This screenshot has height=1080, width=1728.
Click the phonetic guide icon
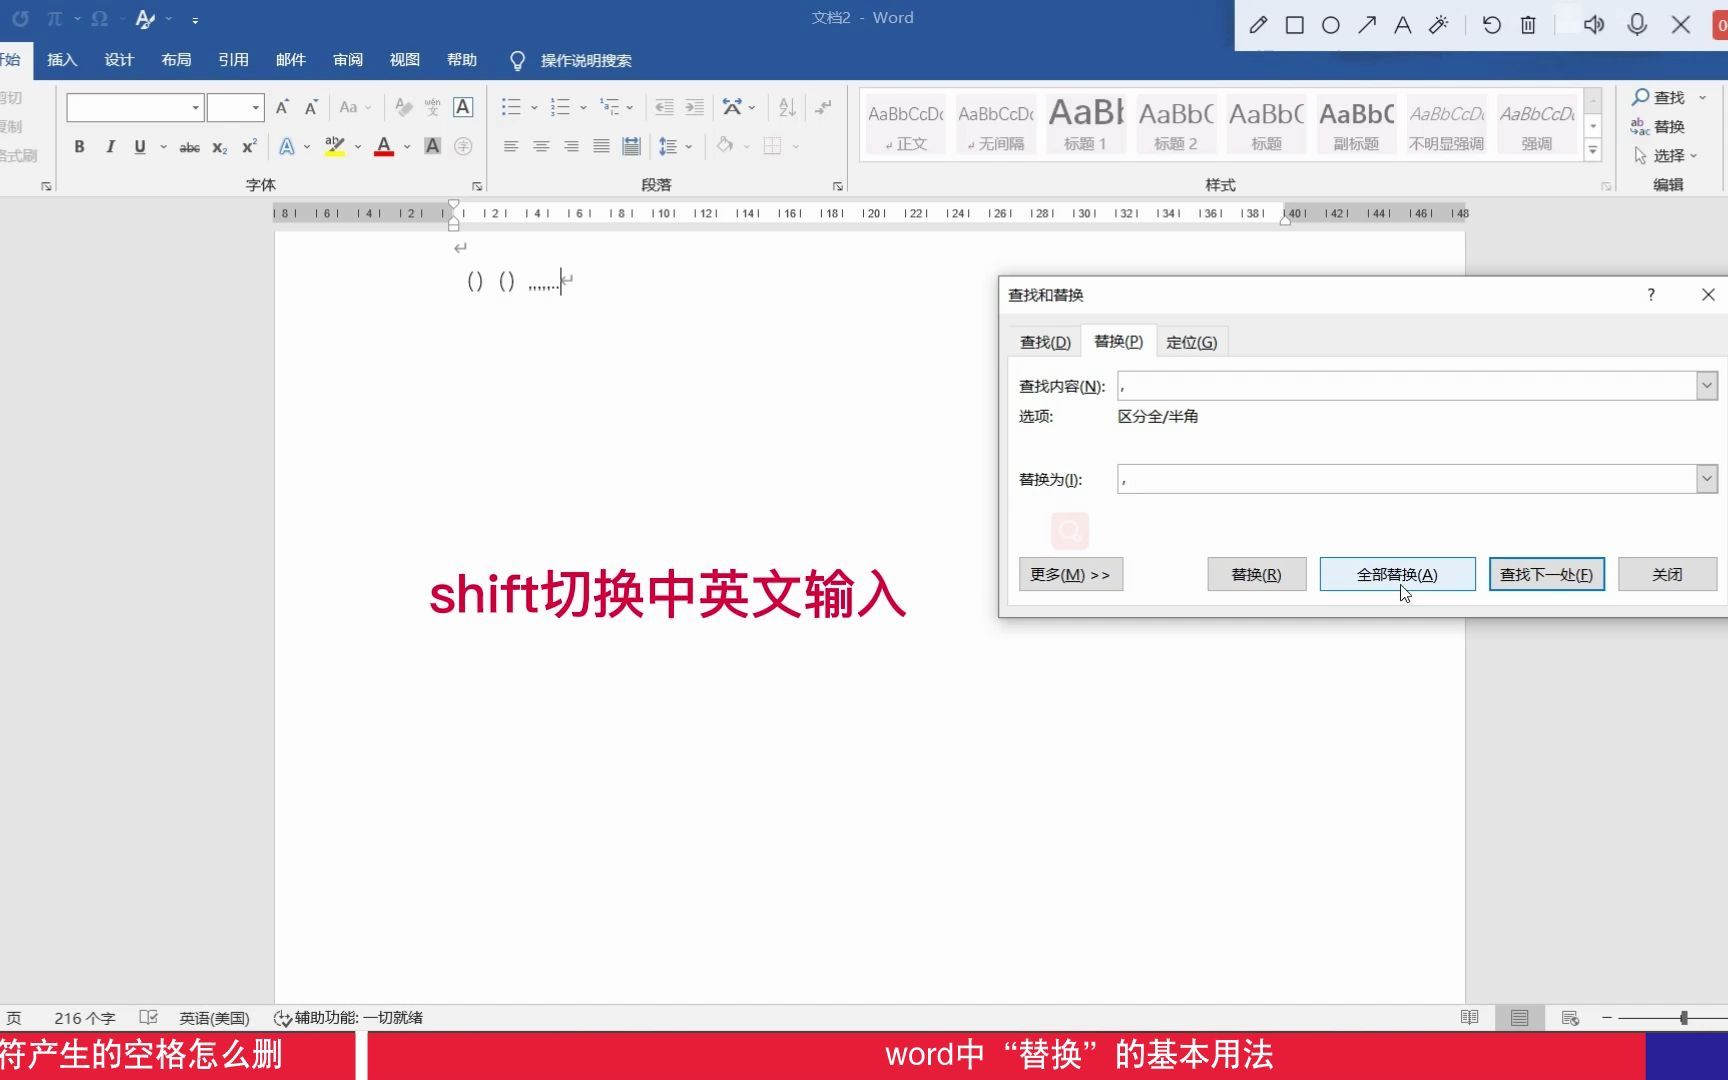coord(432,107)
